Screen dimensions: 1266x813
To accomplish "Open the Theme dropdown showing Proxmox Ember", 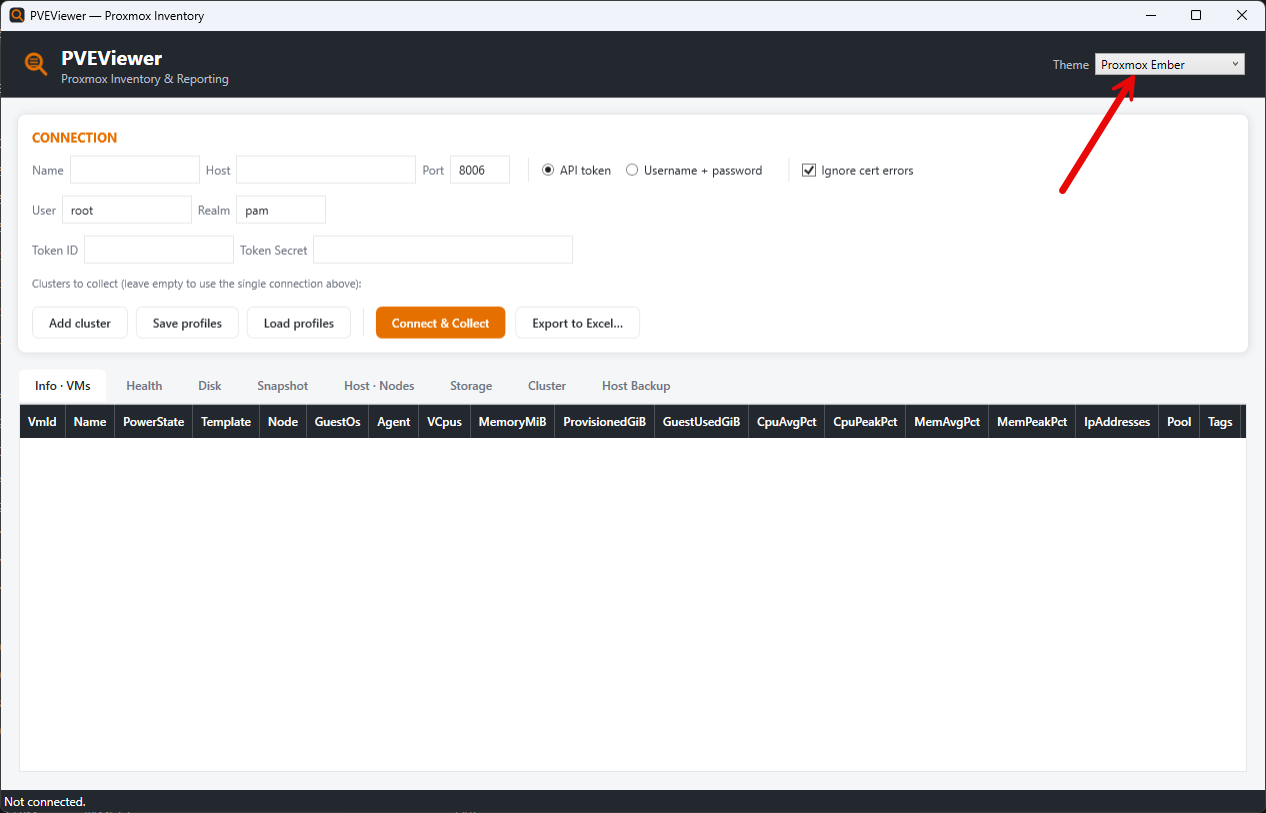I will 1170,65.
